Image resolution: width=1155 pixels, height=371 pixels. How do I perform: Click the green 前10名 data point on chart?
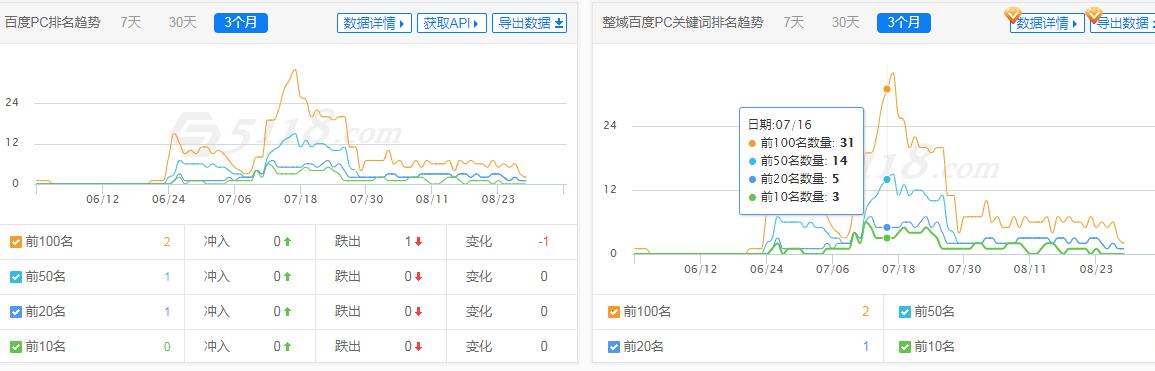coord(887,238)
